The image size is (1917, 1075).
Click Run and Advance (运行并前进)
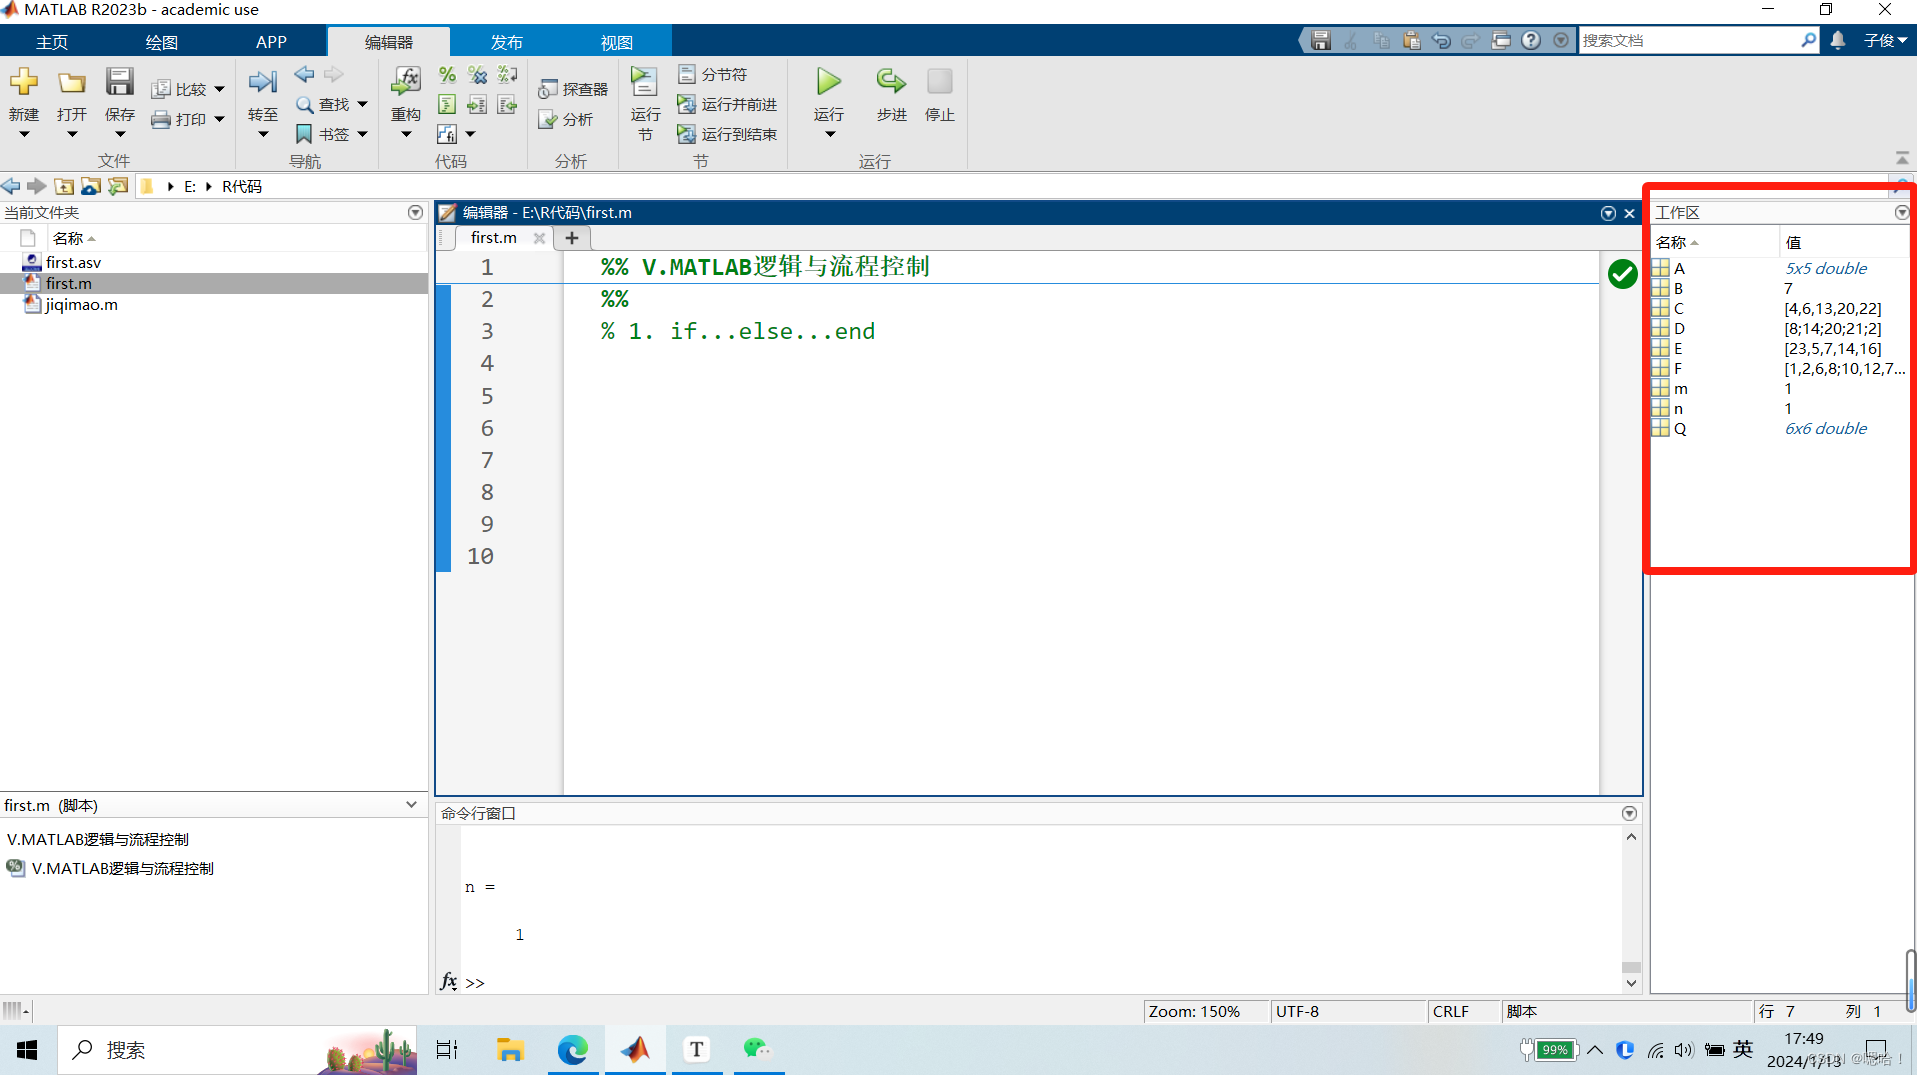tap(727, 104)
